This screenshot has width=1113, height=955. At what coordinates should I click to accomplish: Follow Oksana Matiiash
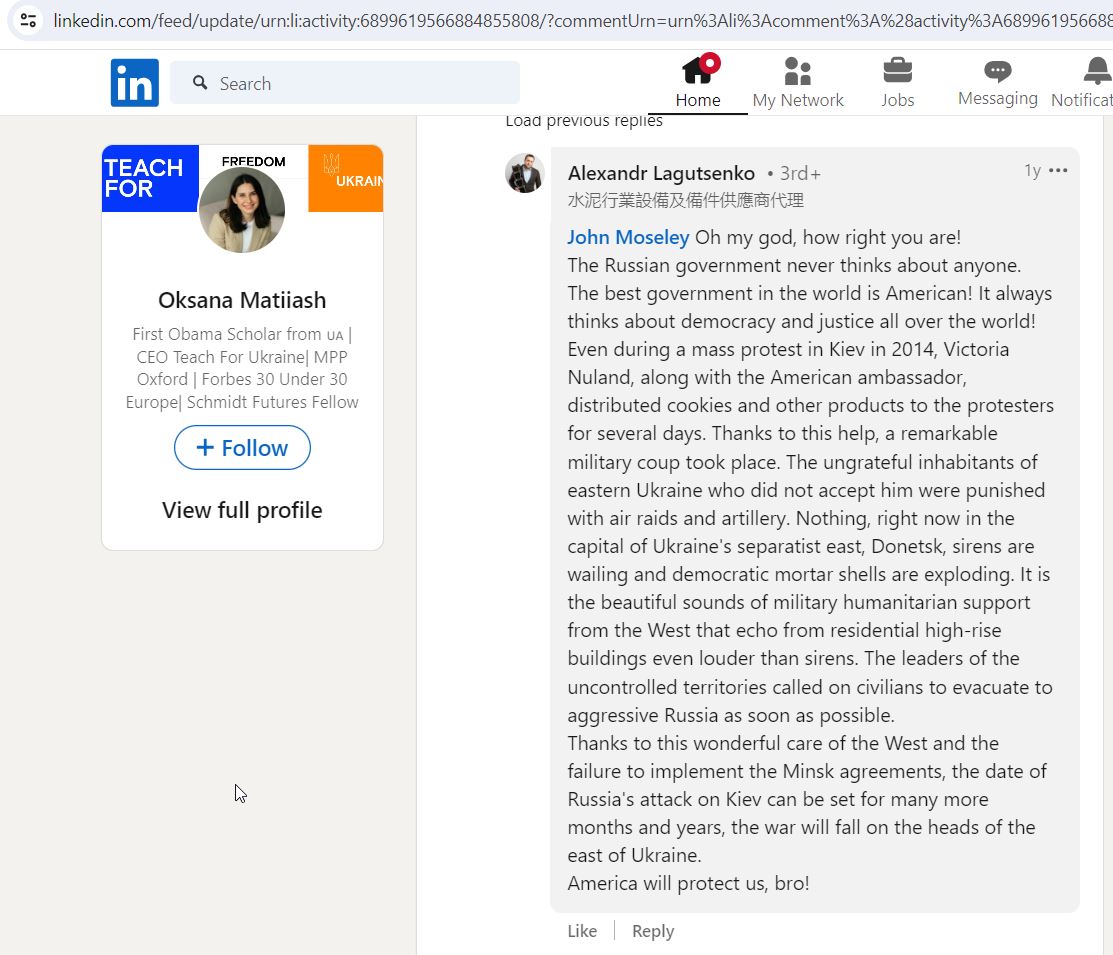(x=242, y=447)
